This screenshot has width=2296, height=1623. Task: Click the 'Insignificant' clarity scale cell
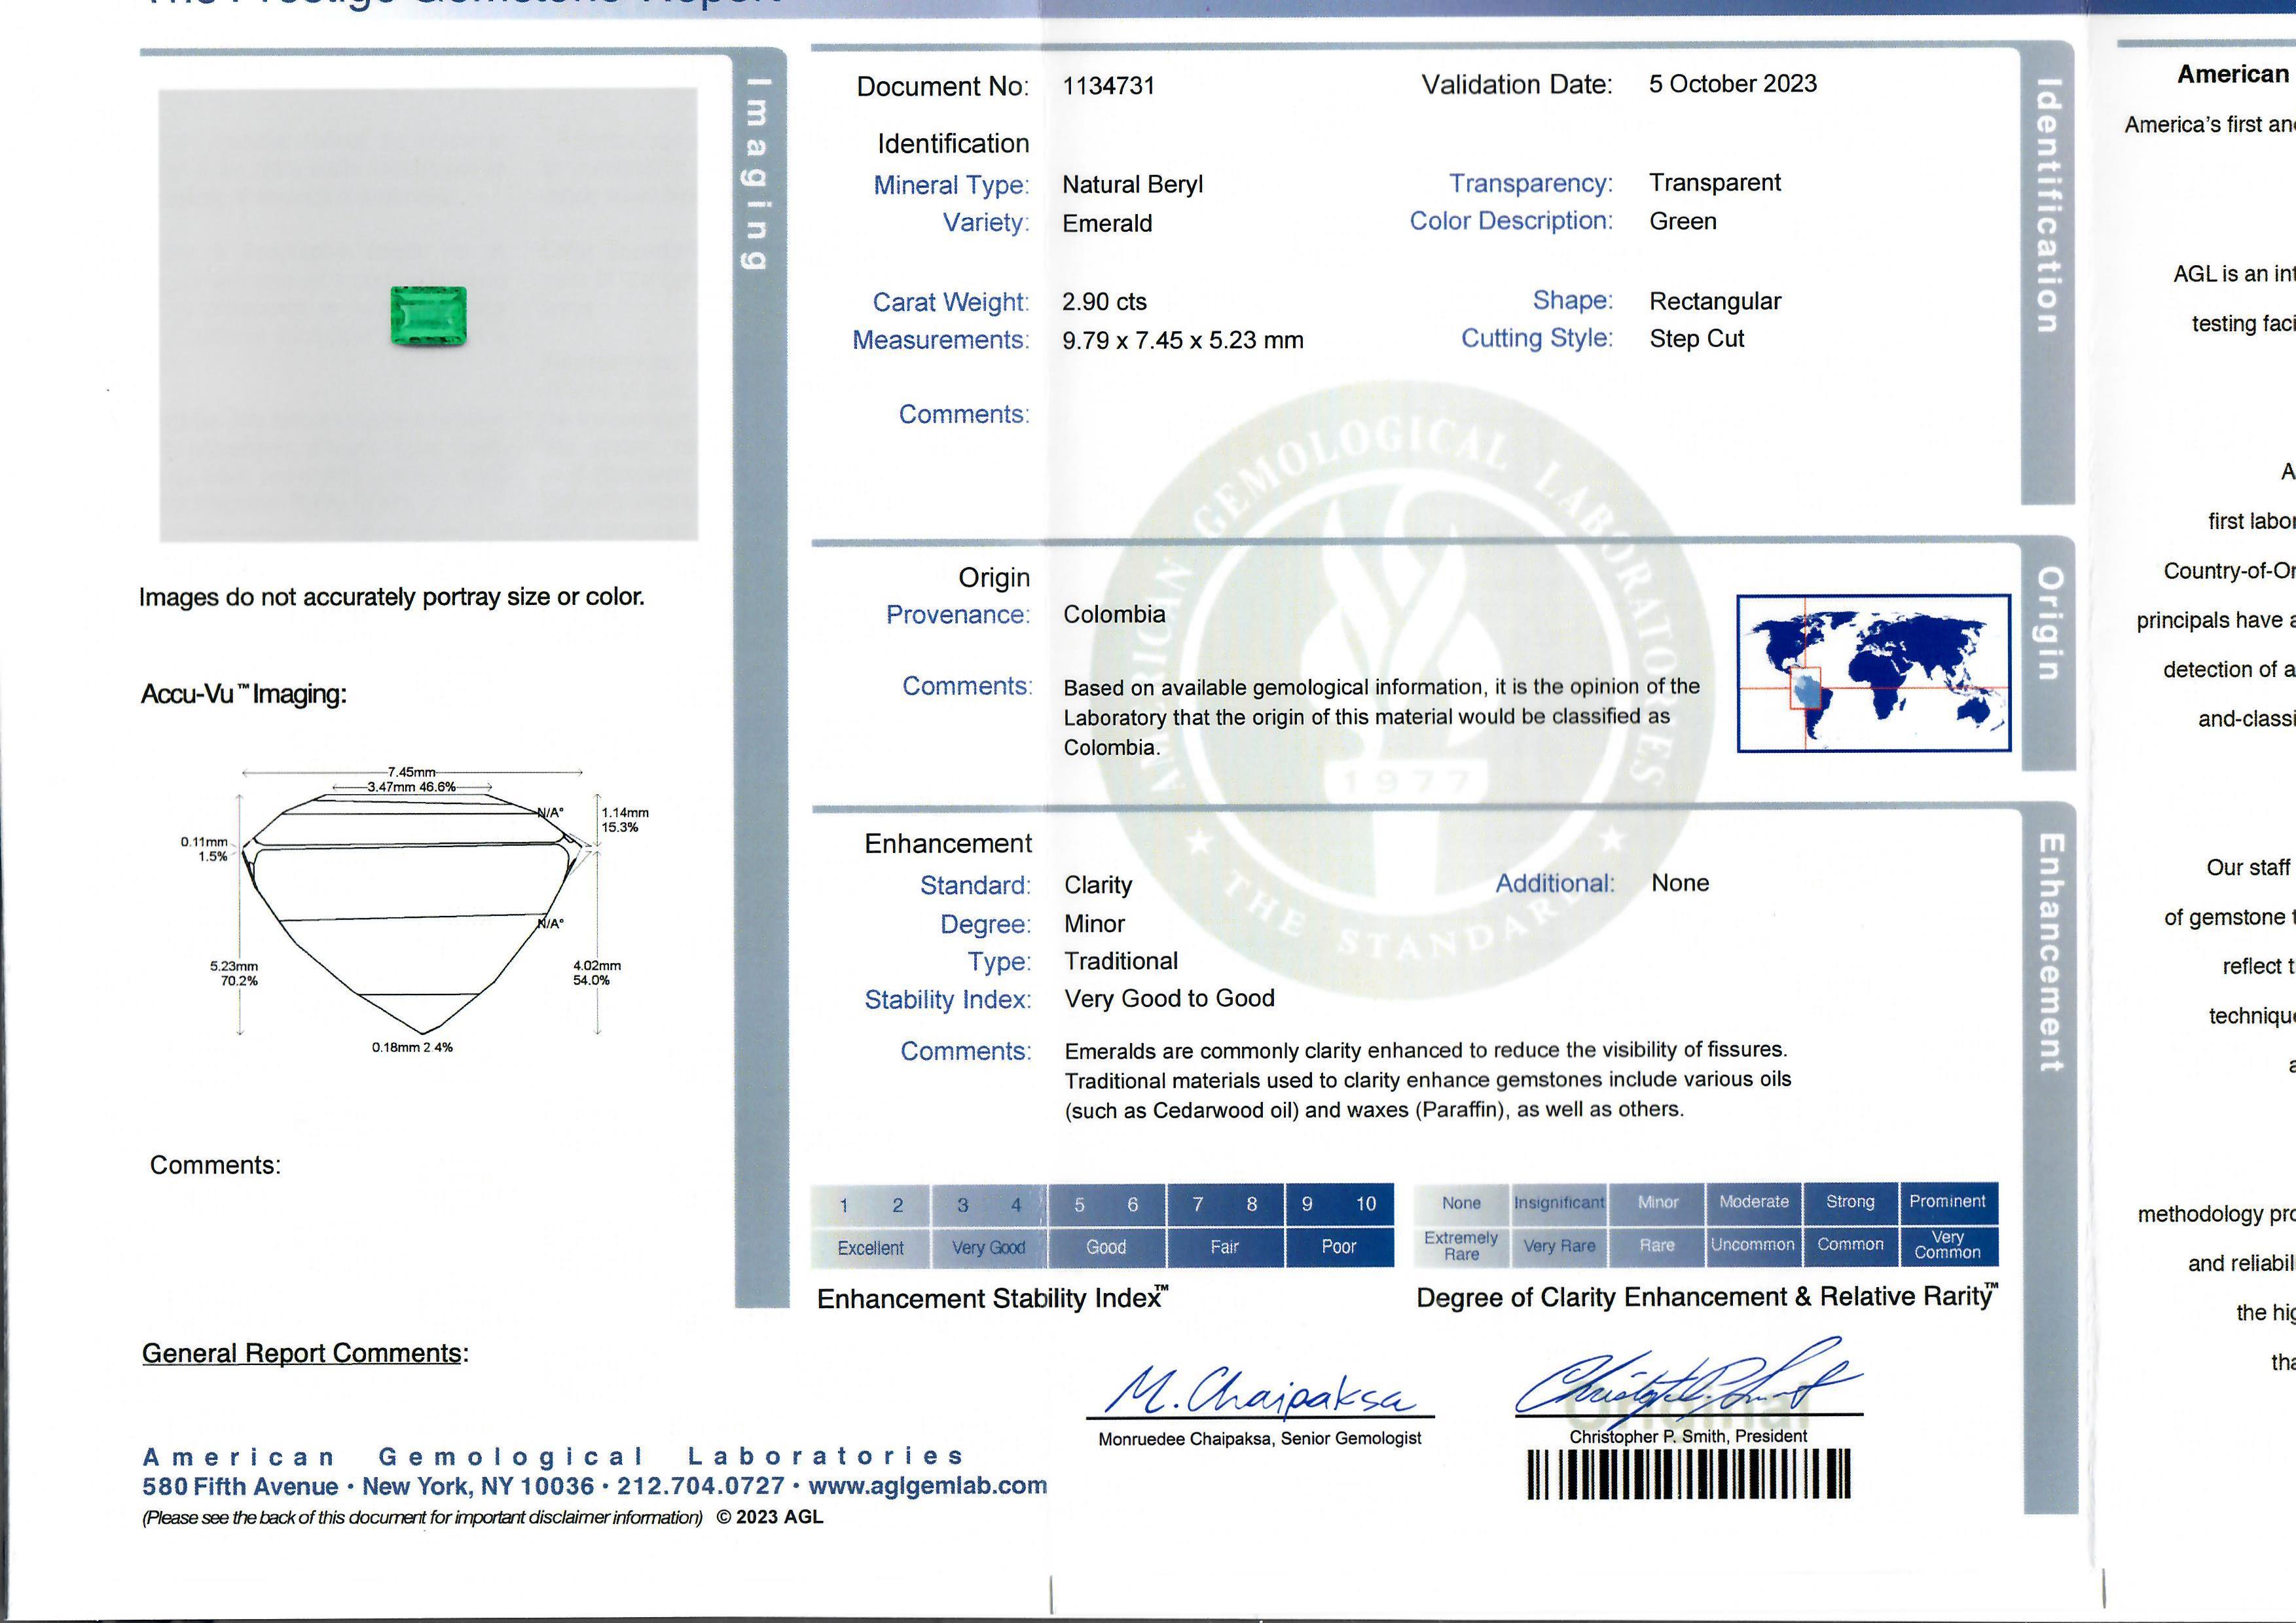click(1558, 1203)
